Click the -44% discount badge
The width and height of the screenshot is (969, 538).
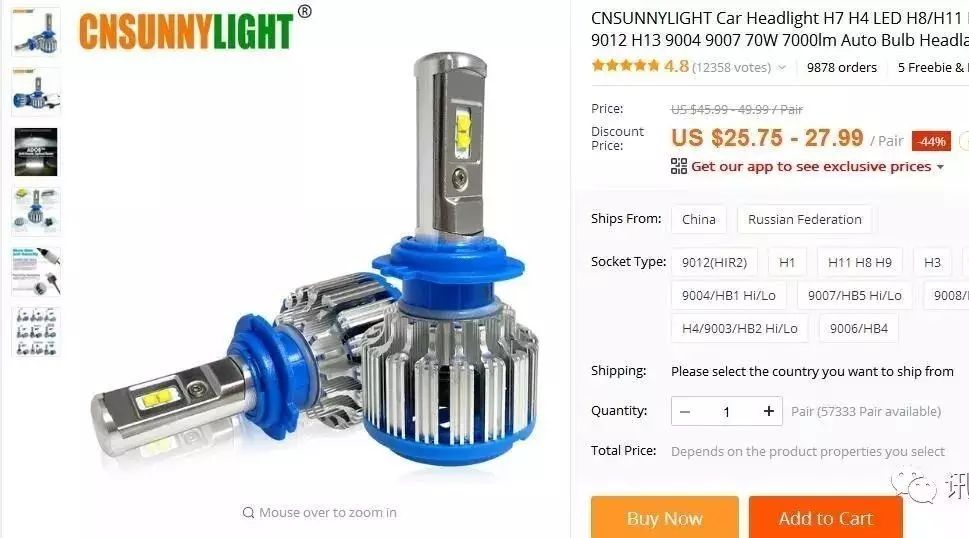931,141
